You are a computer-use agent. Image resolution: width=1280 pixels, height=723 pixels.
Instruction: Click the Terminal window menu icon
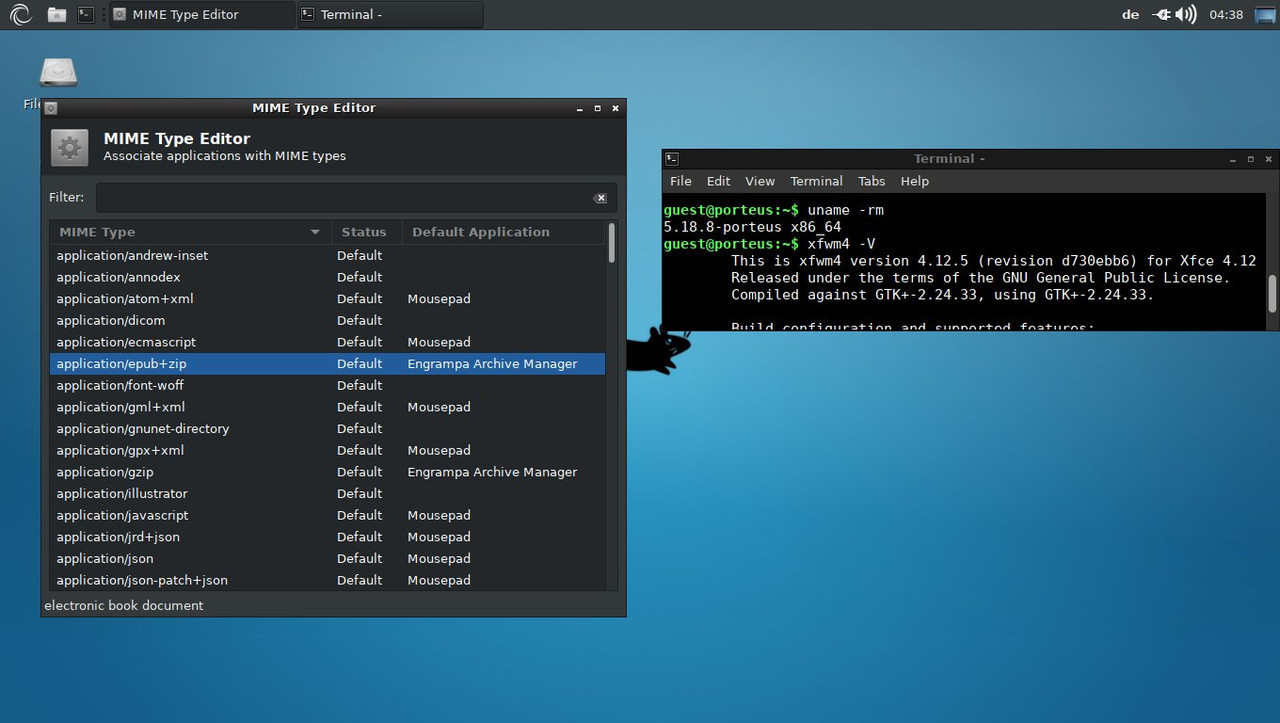tap(672, 159)
